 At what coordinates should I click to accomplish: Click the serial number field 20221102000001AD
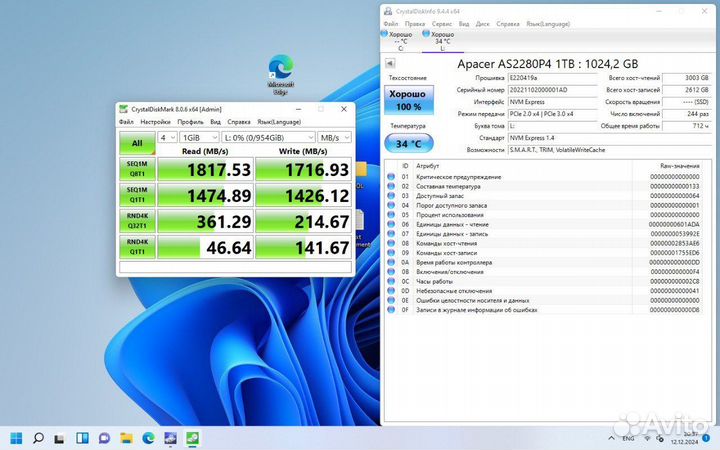(552, 90)
